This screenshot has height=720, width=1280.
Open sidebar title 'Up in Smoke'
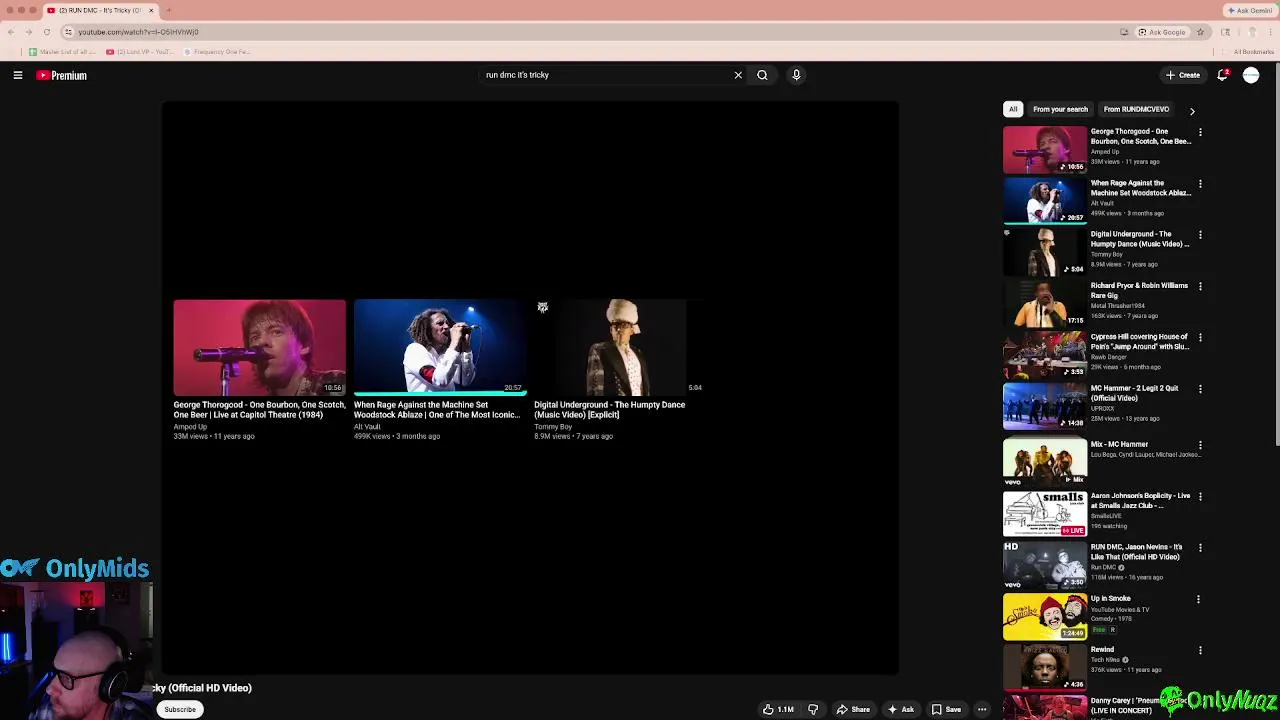tap(1110, 598)
